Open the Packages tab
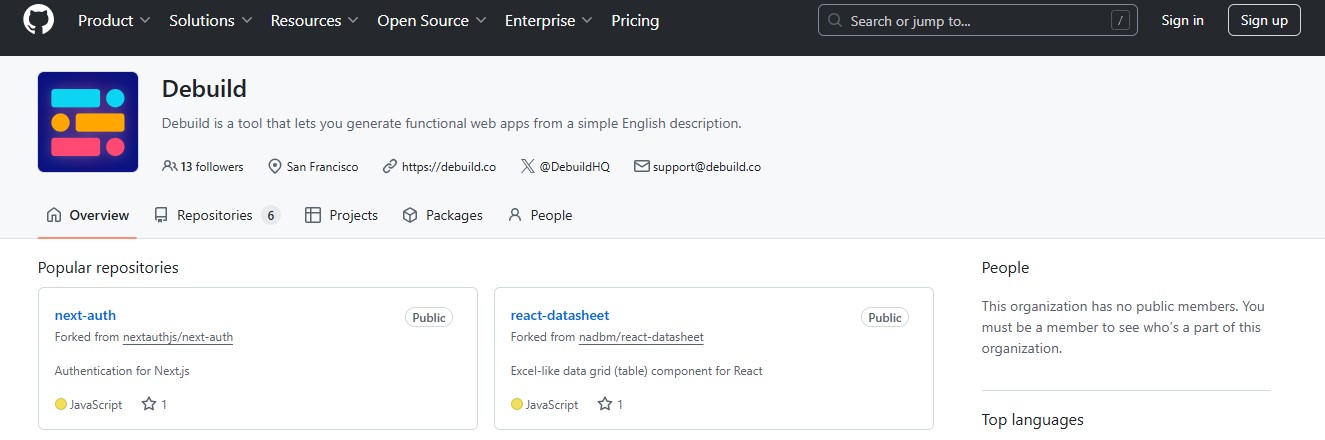 pos(442,215)
